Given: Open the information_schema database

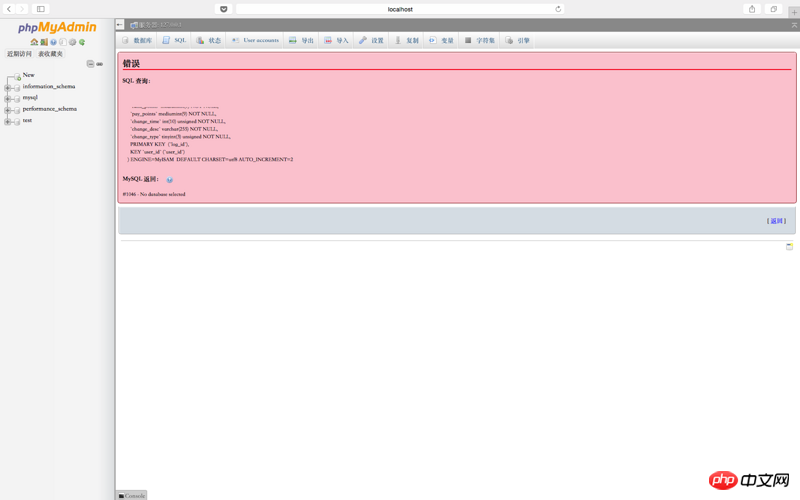Looking at the screenshot, I should pyautogui.click(x=48, y=86).
